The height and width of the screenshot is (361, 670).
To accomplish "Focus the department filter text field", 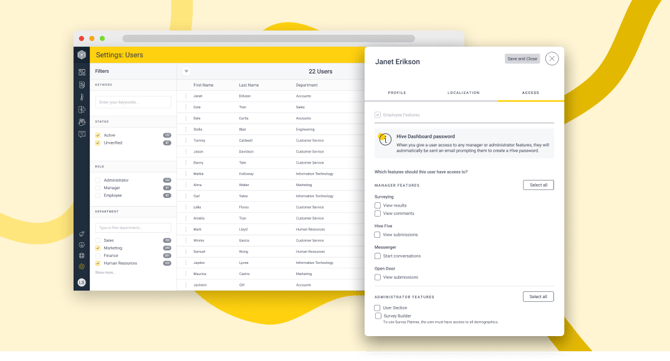I will pos(133,228).
